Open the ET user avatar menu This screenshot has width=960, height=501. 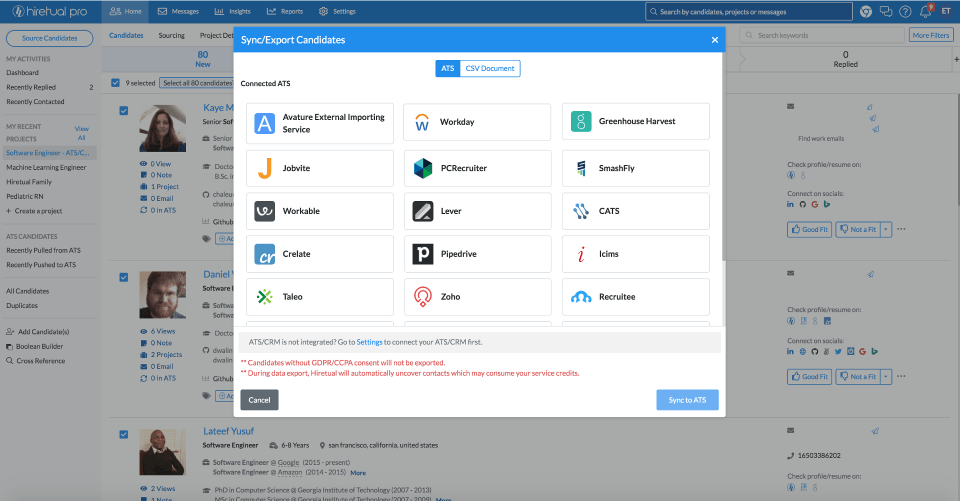pos(947,12)
